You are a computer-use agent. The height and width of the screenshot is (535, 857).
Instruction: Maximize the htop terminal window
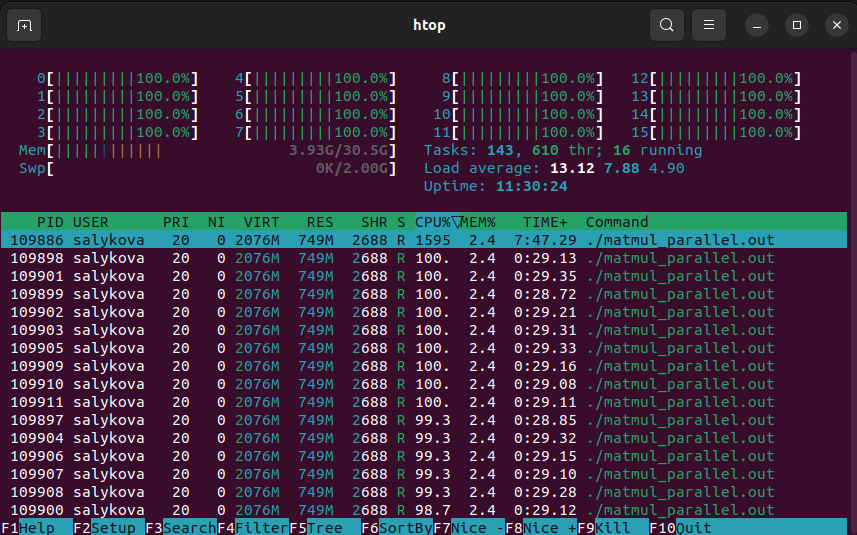click(797, 25)
